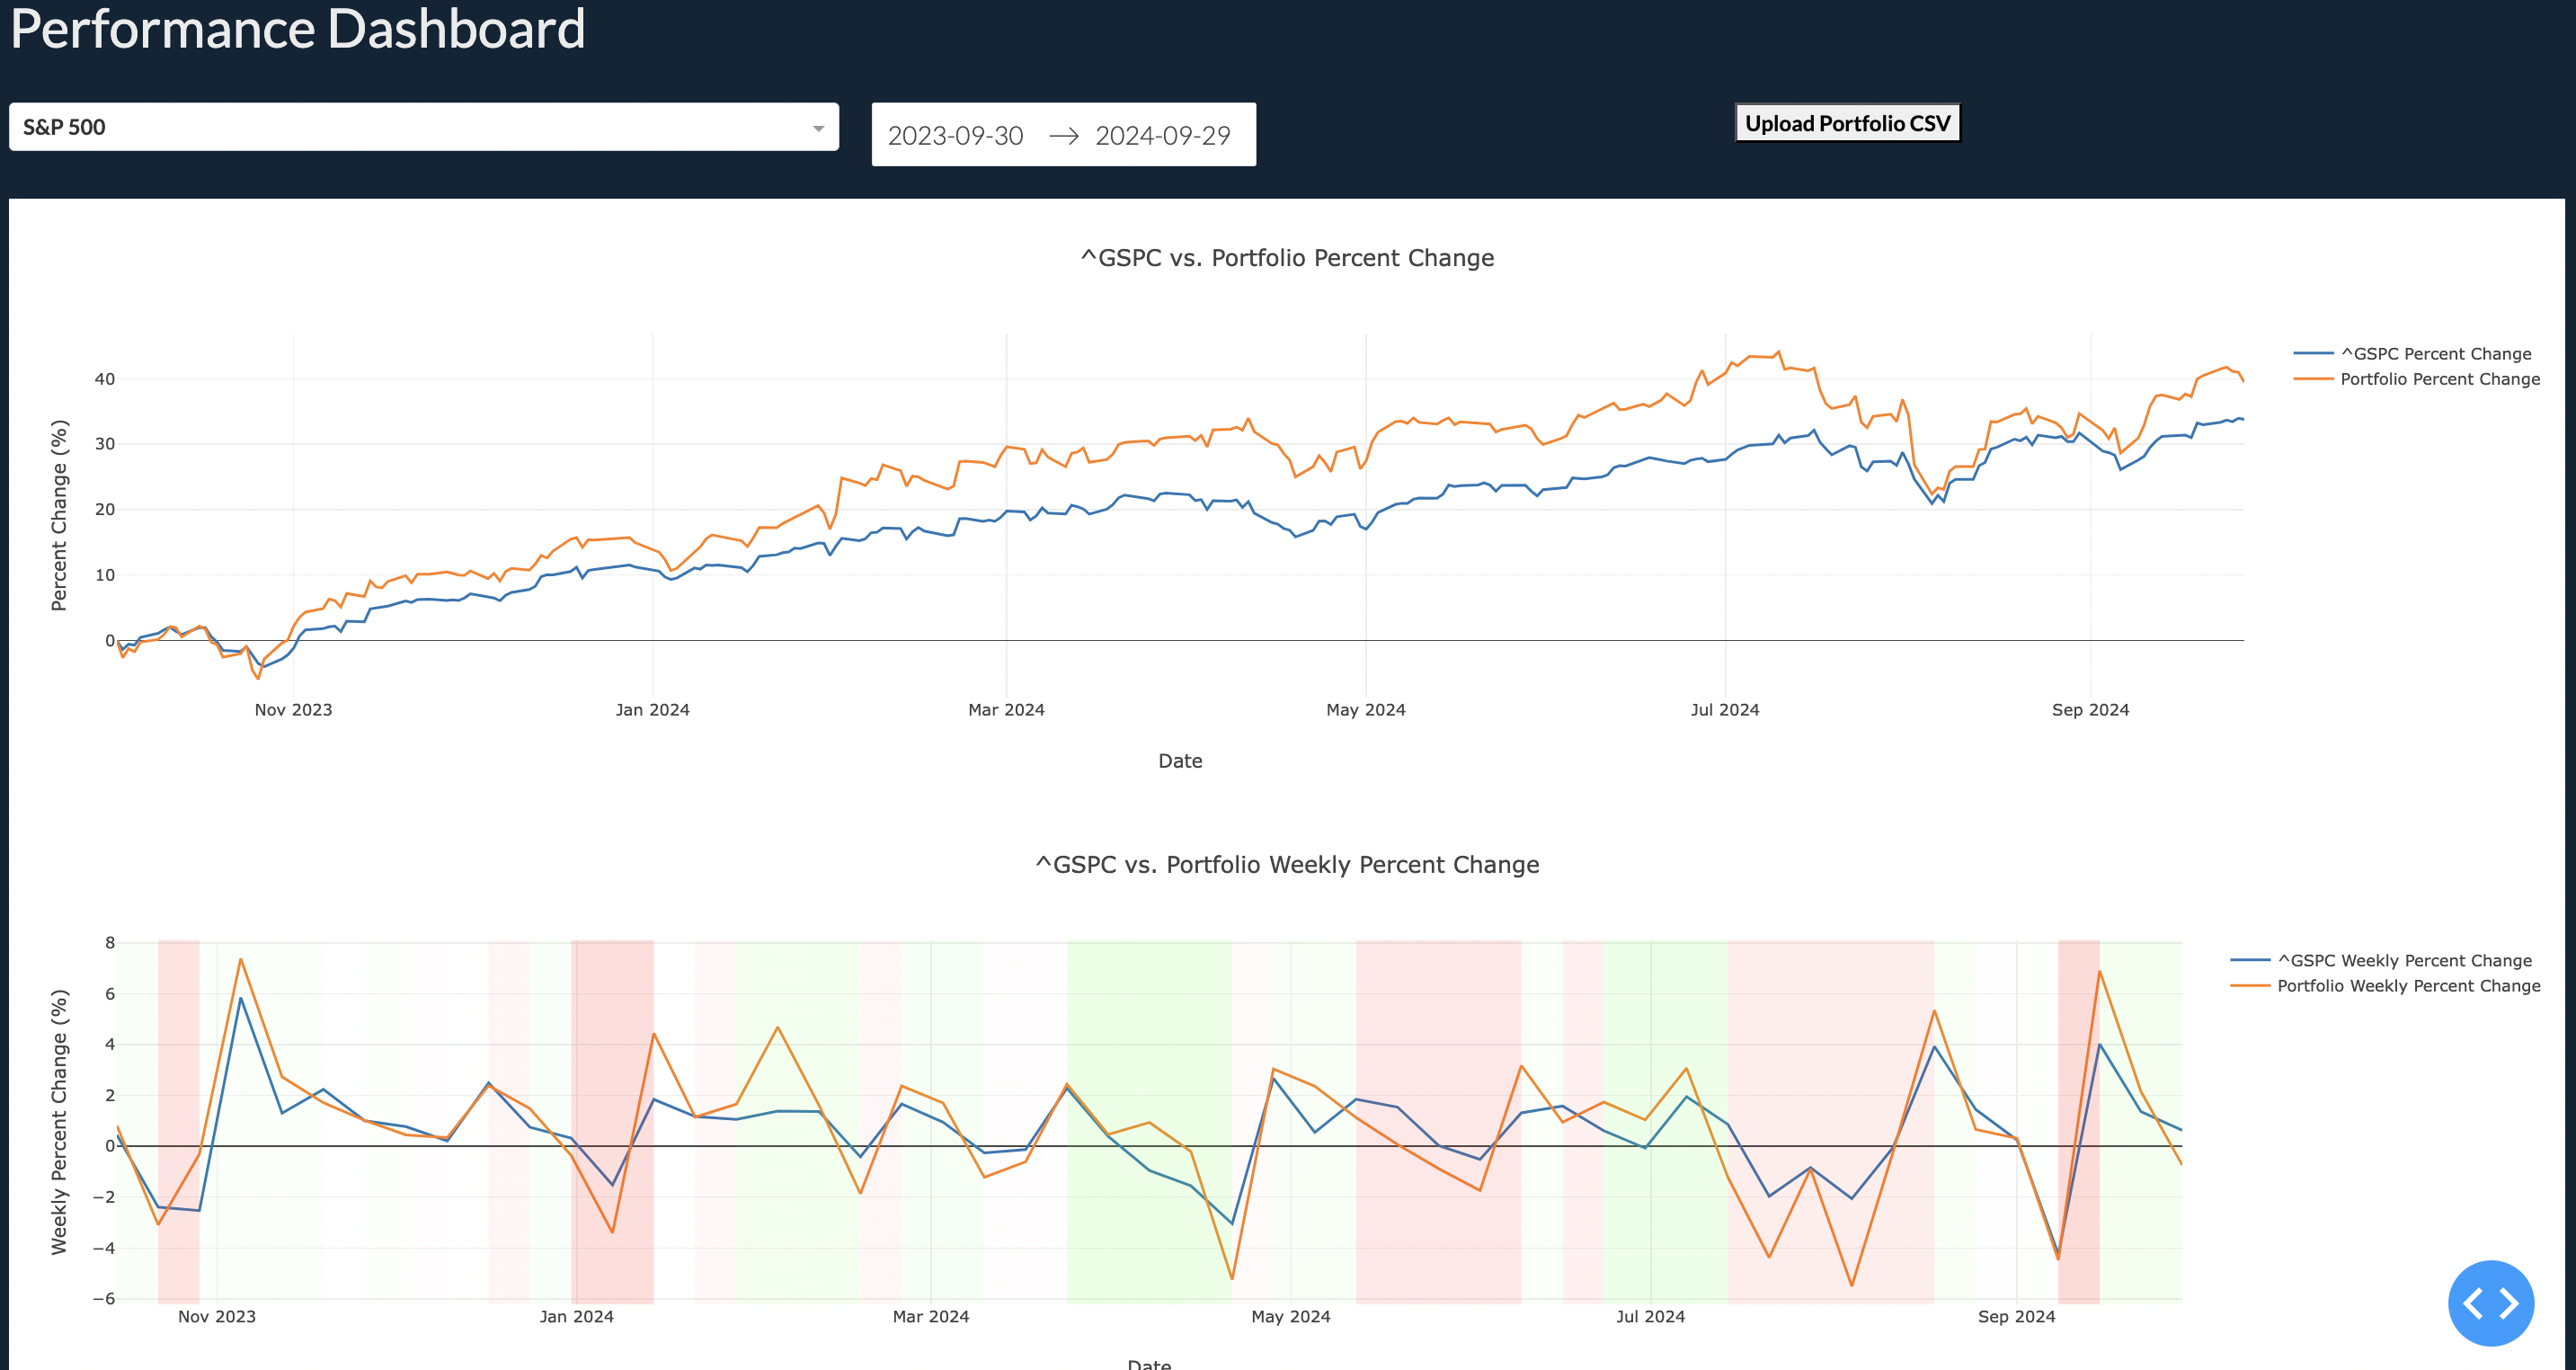This screenshot has width=2576, height=1370.
Task: Toggle ^GSPC Weekly Percent Change legend entry
Action: click(2404, 961)
